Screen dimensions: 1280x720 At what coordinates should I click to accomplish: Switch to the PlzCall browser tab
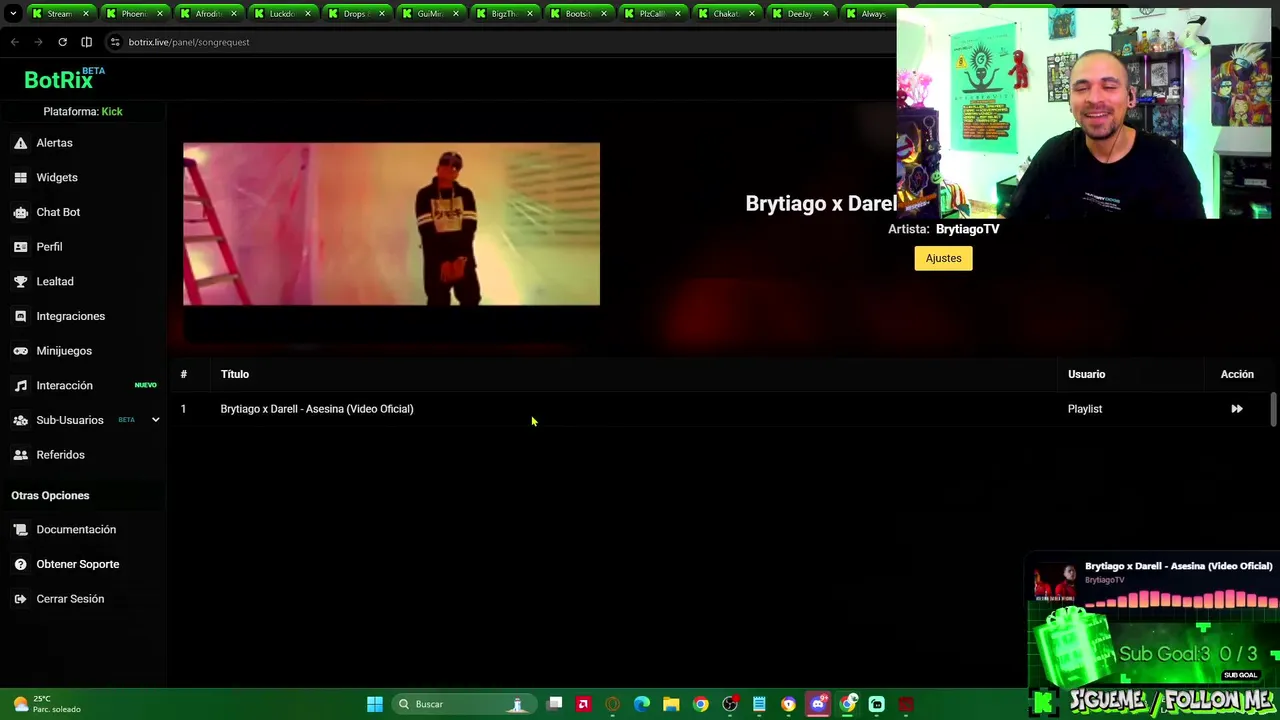(x=652, y=14)
